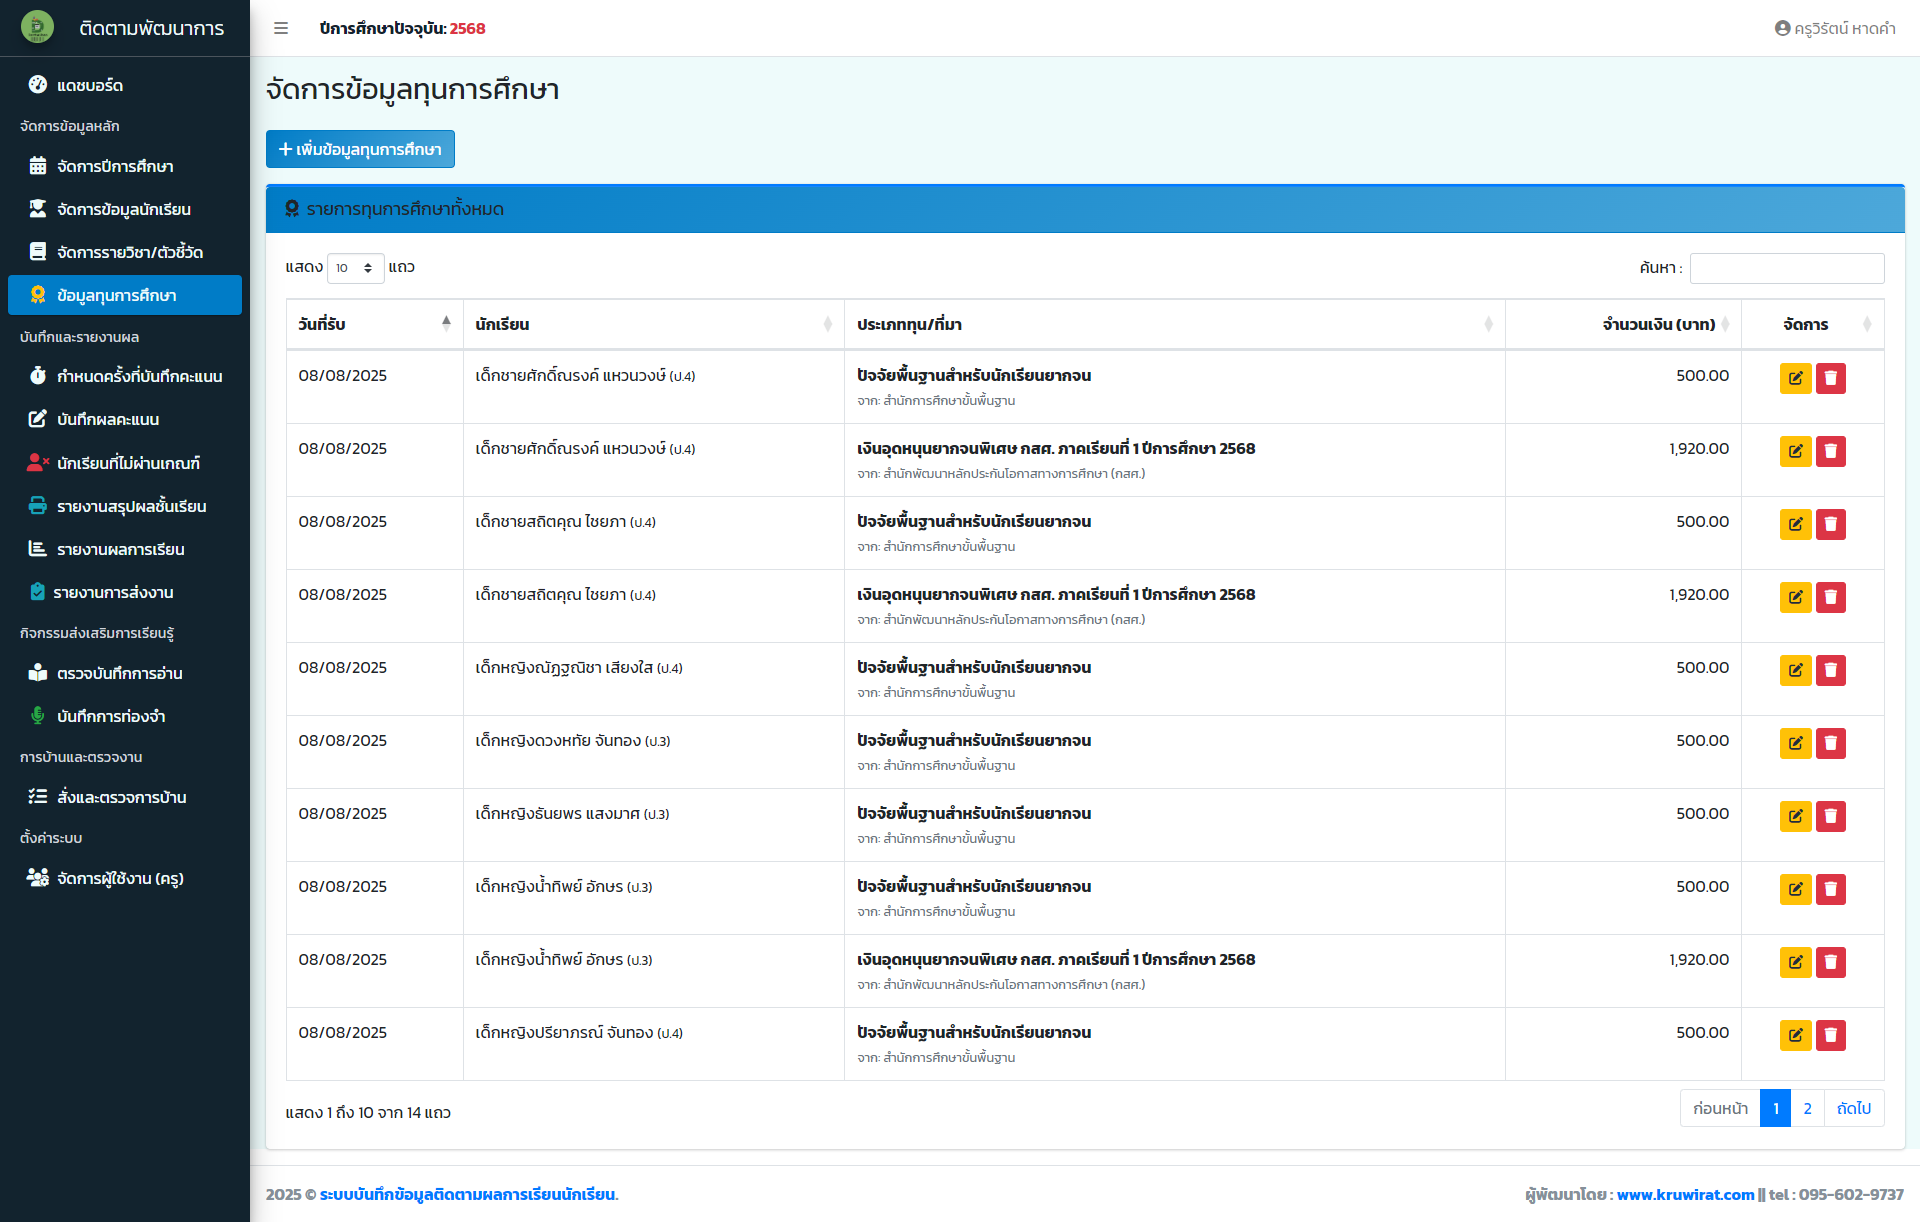Click edit icon for first 500.00 row
Viewport: 1920px width, 1222px height.
coord(1795,378)
